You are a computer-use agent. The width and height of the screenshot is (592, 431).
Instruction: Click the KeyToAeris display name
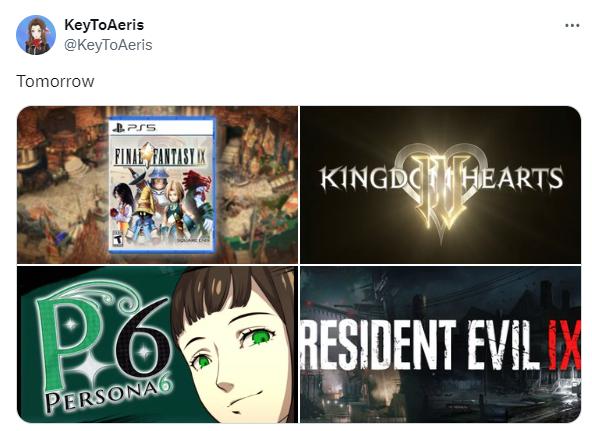coord(104,25)
